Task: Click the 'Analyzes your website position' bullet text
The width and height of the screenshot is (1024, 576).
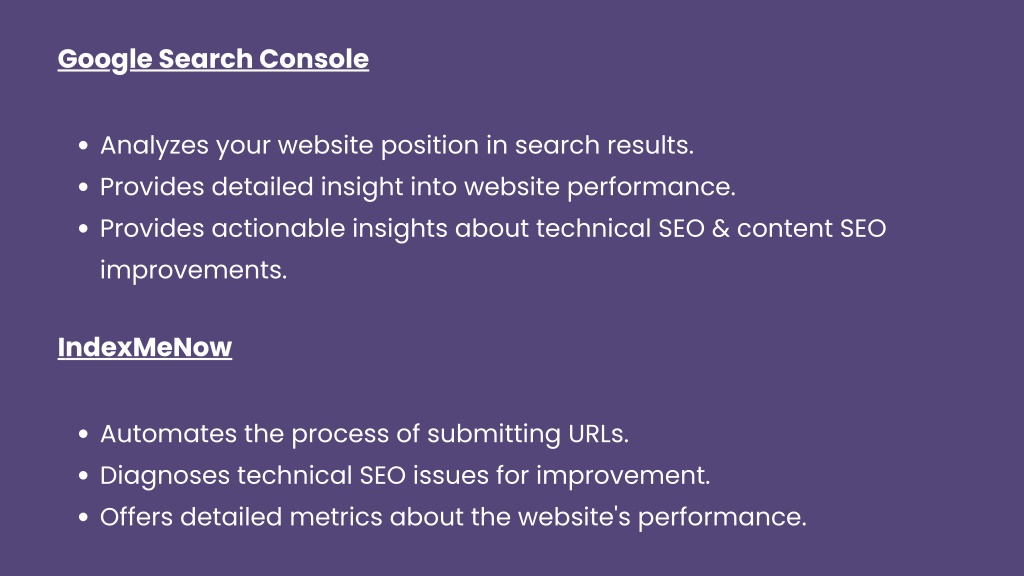Action: click(x=396, y=146)
